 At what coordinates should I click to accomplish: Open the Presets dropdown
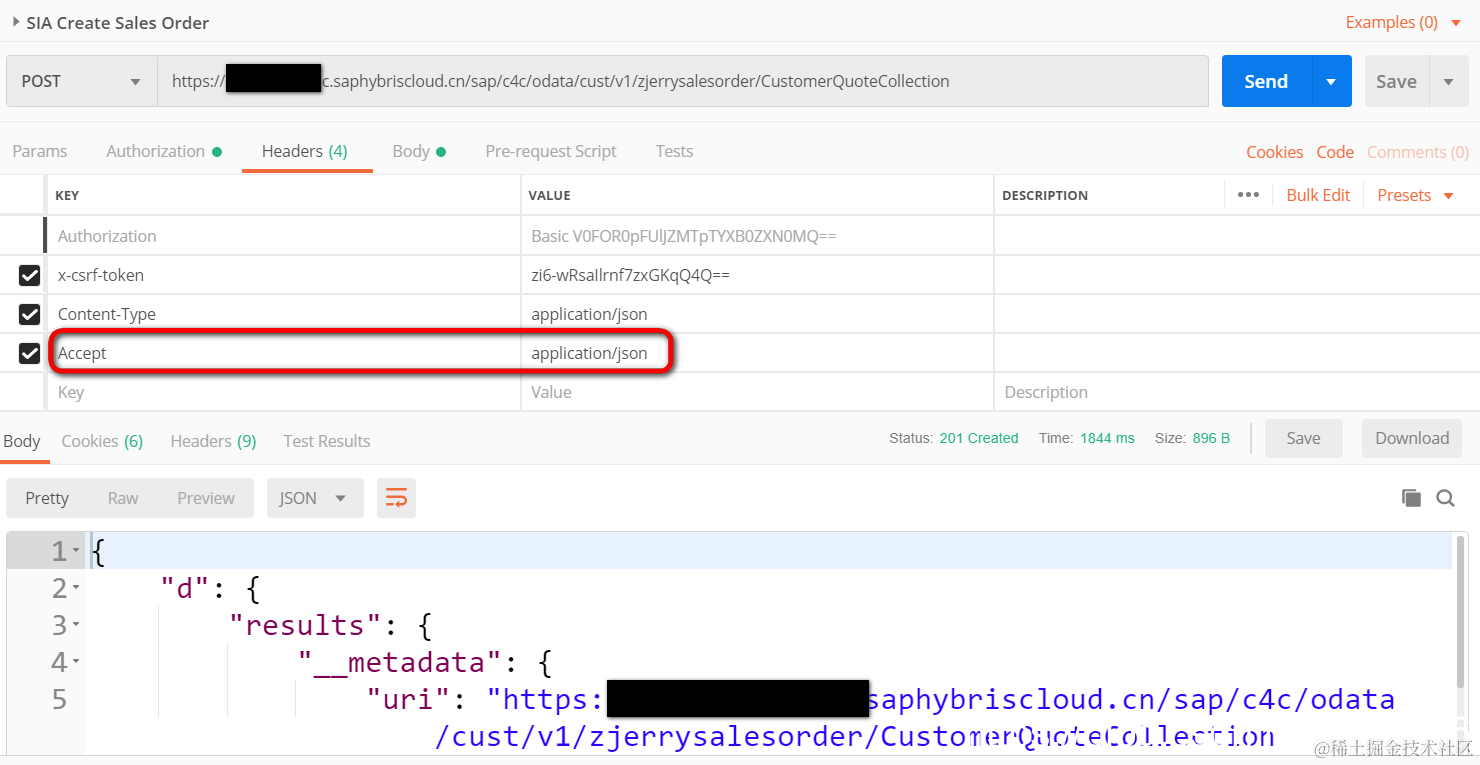tap(1415, 195)
